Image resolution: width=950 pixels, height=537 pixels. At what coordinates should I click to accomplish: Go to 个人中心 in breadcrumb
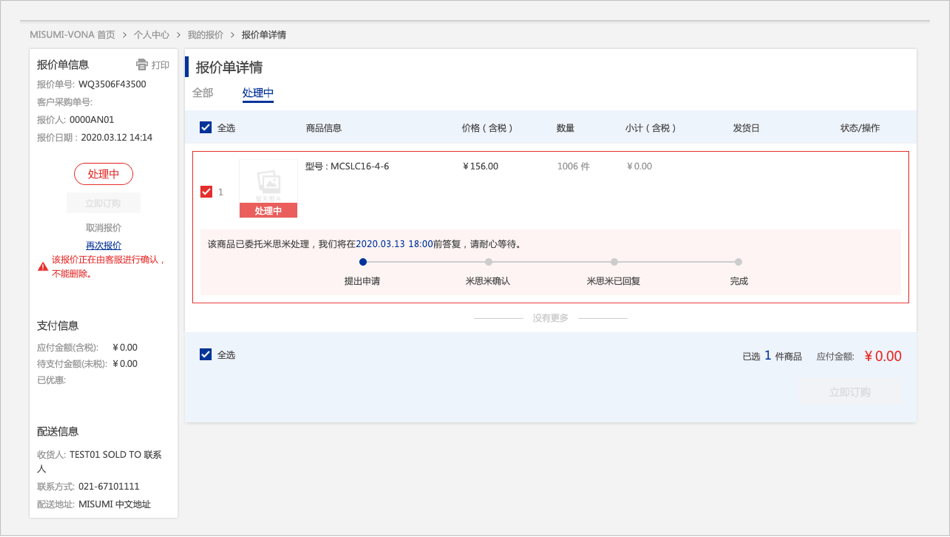151,35
